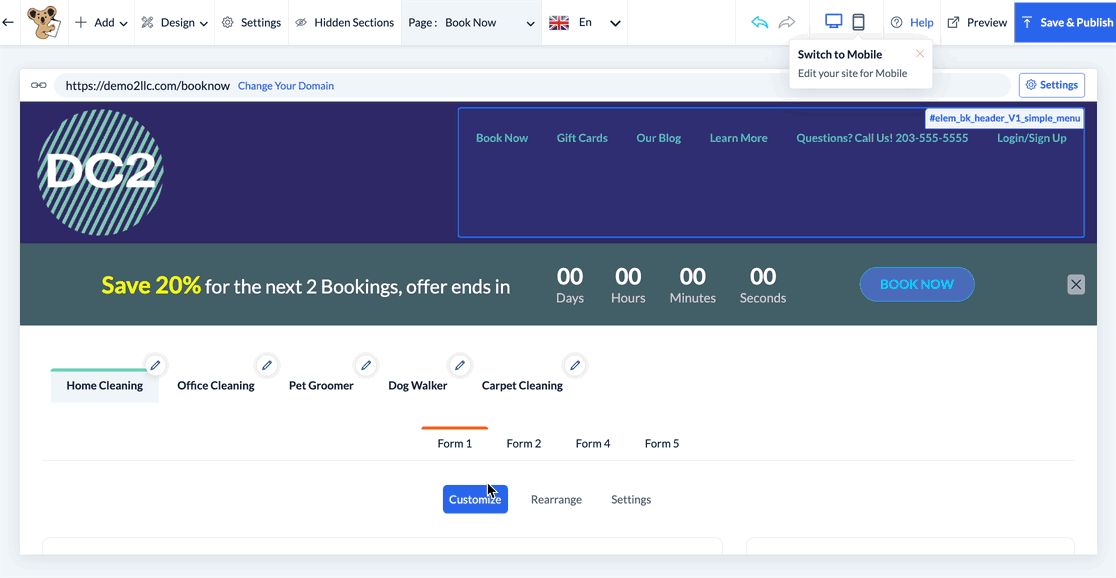Click the Customize button

(475, 499)
